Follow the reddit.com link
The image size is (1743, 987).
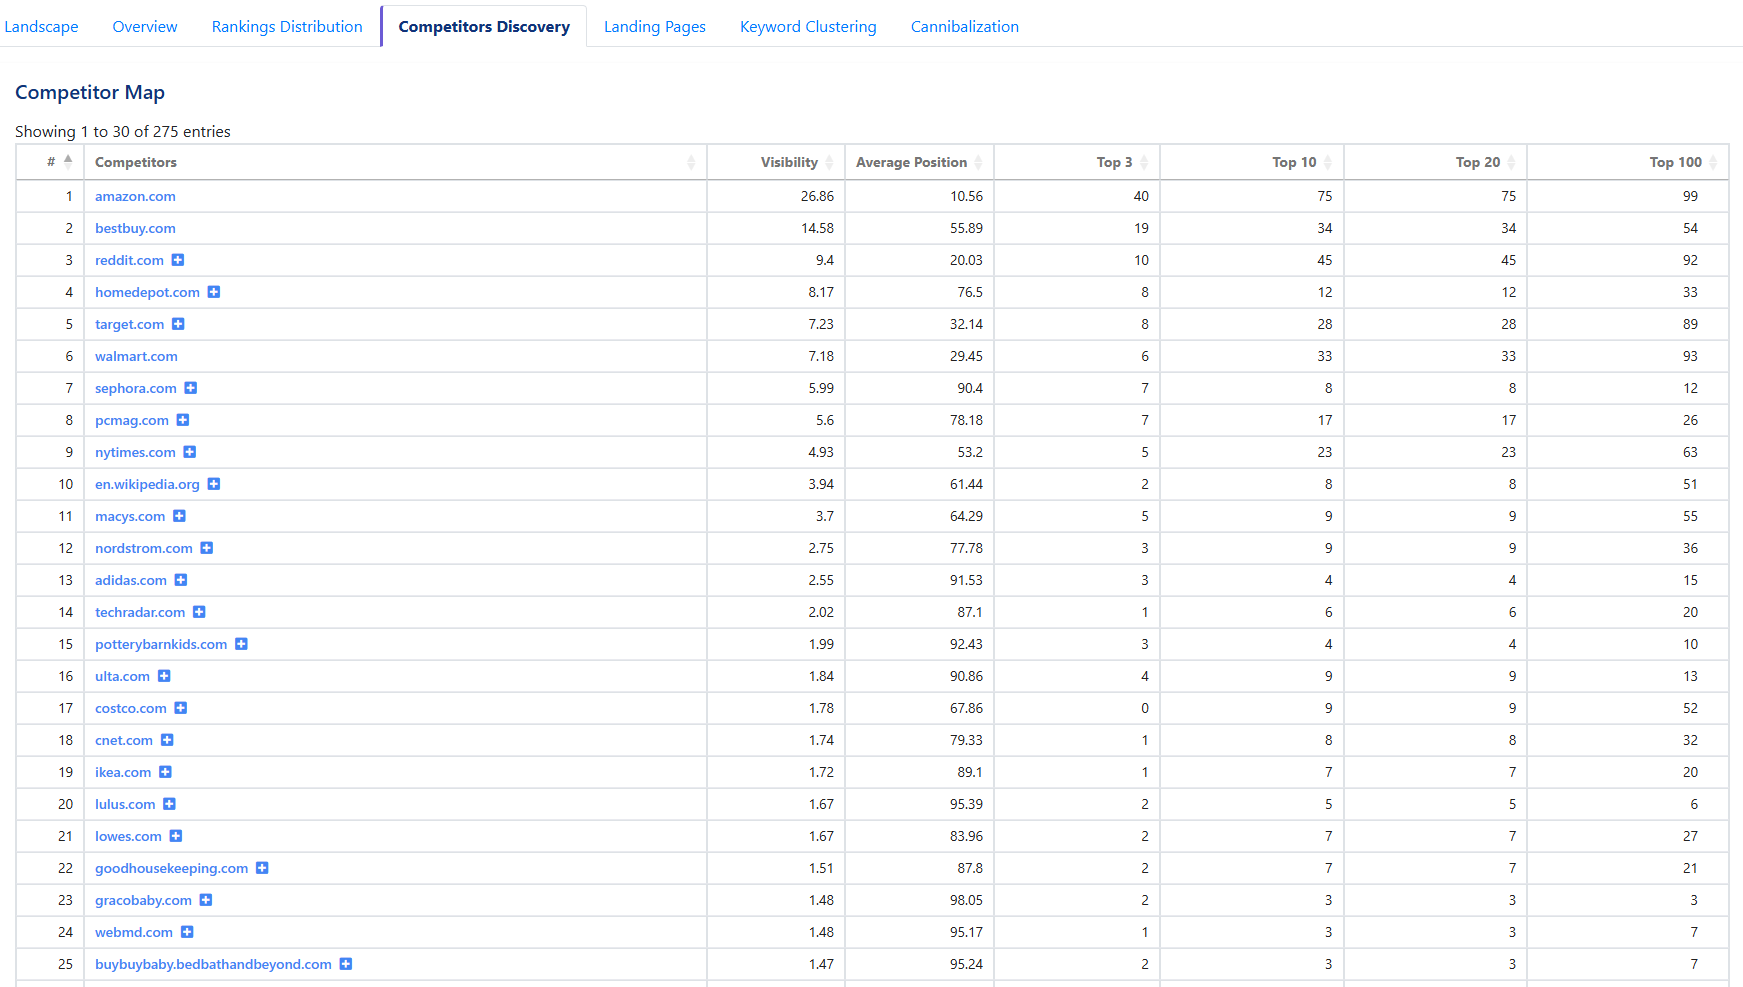click(129, 260)
